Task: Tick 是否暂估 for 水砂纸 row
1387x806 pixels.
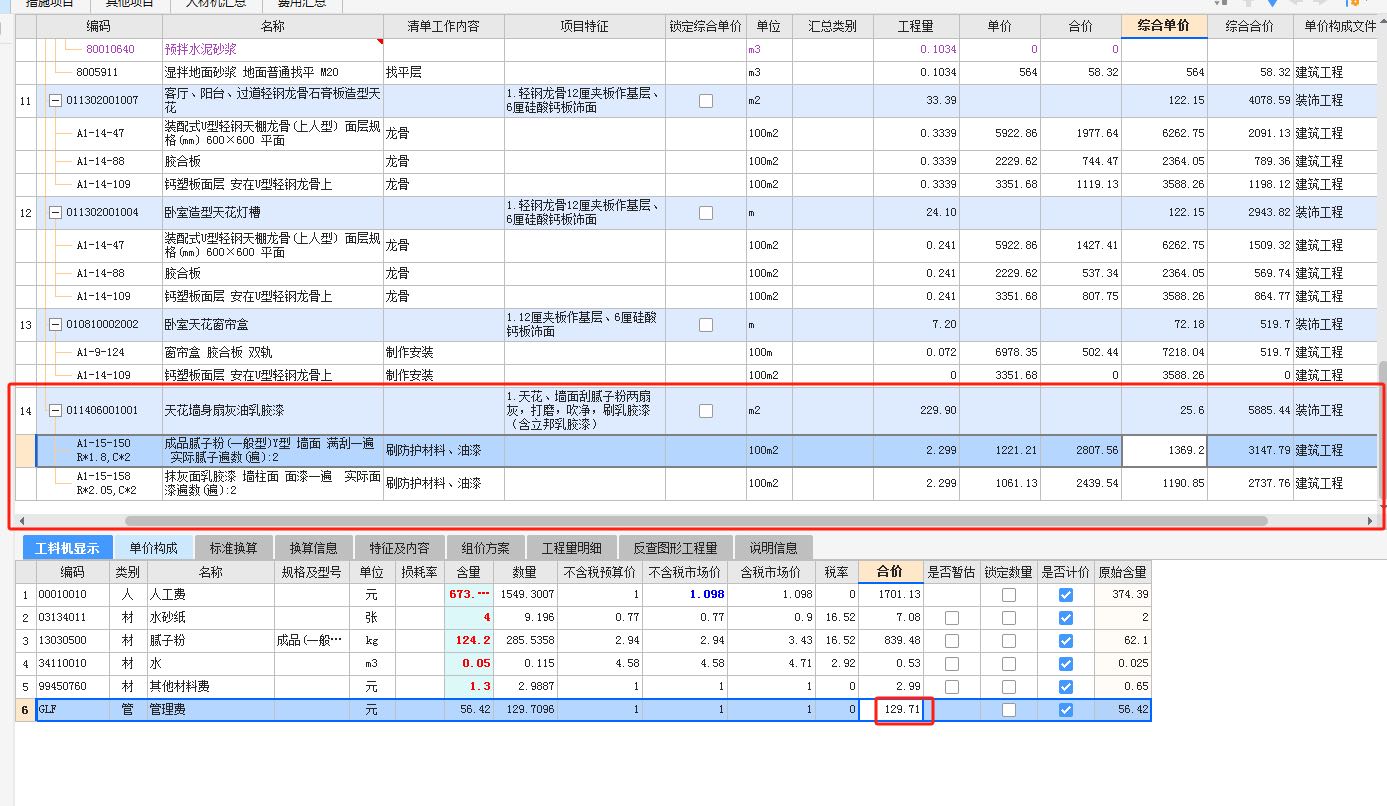Action: click(951, 618)
